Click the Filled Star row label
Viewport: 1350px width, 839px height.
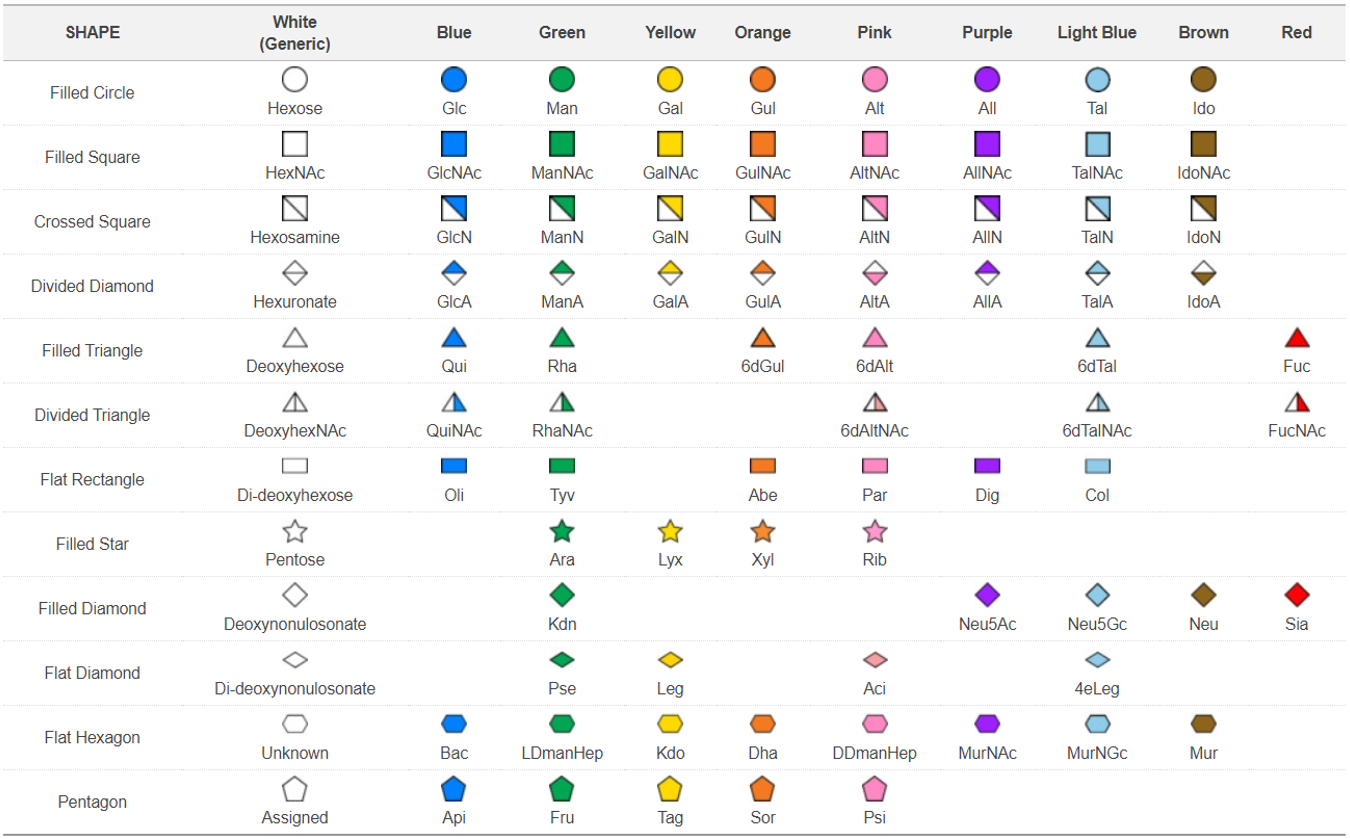[92, 544]
